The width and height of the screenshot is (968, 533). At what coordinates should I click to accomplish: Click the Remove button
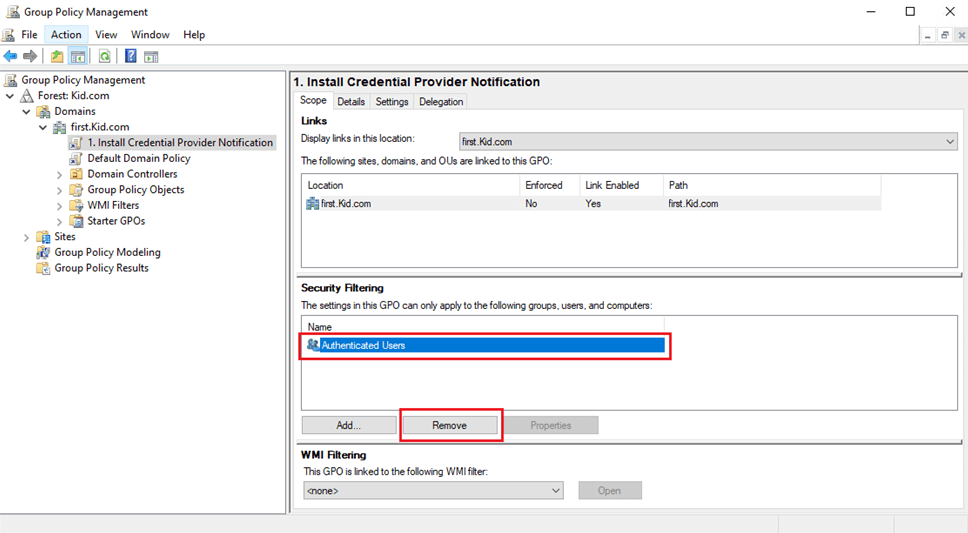click(x=449, y=425)
